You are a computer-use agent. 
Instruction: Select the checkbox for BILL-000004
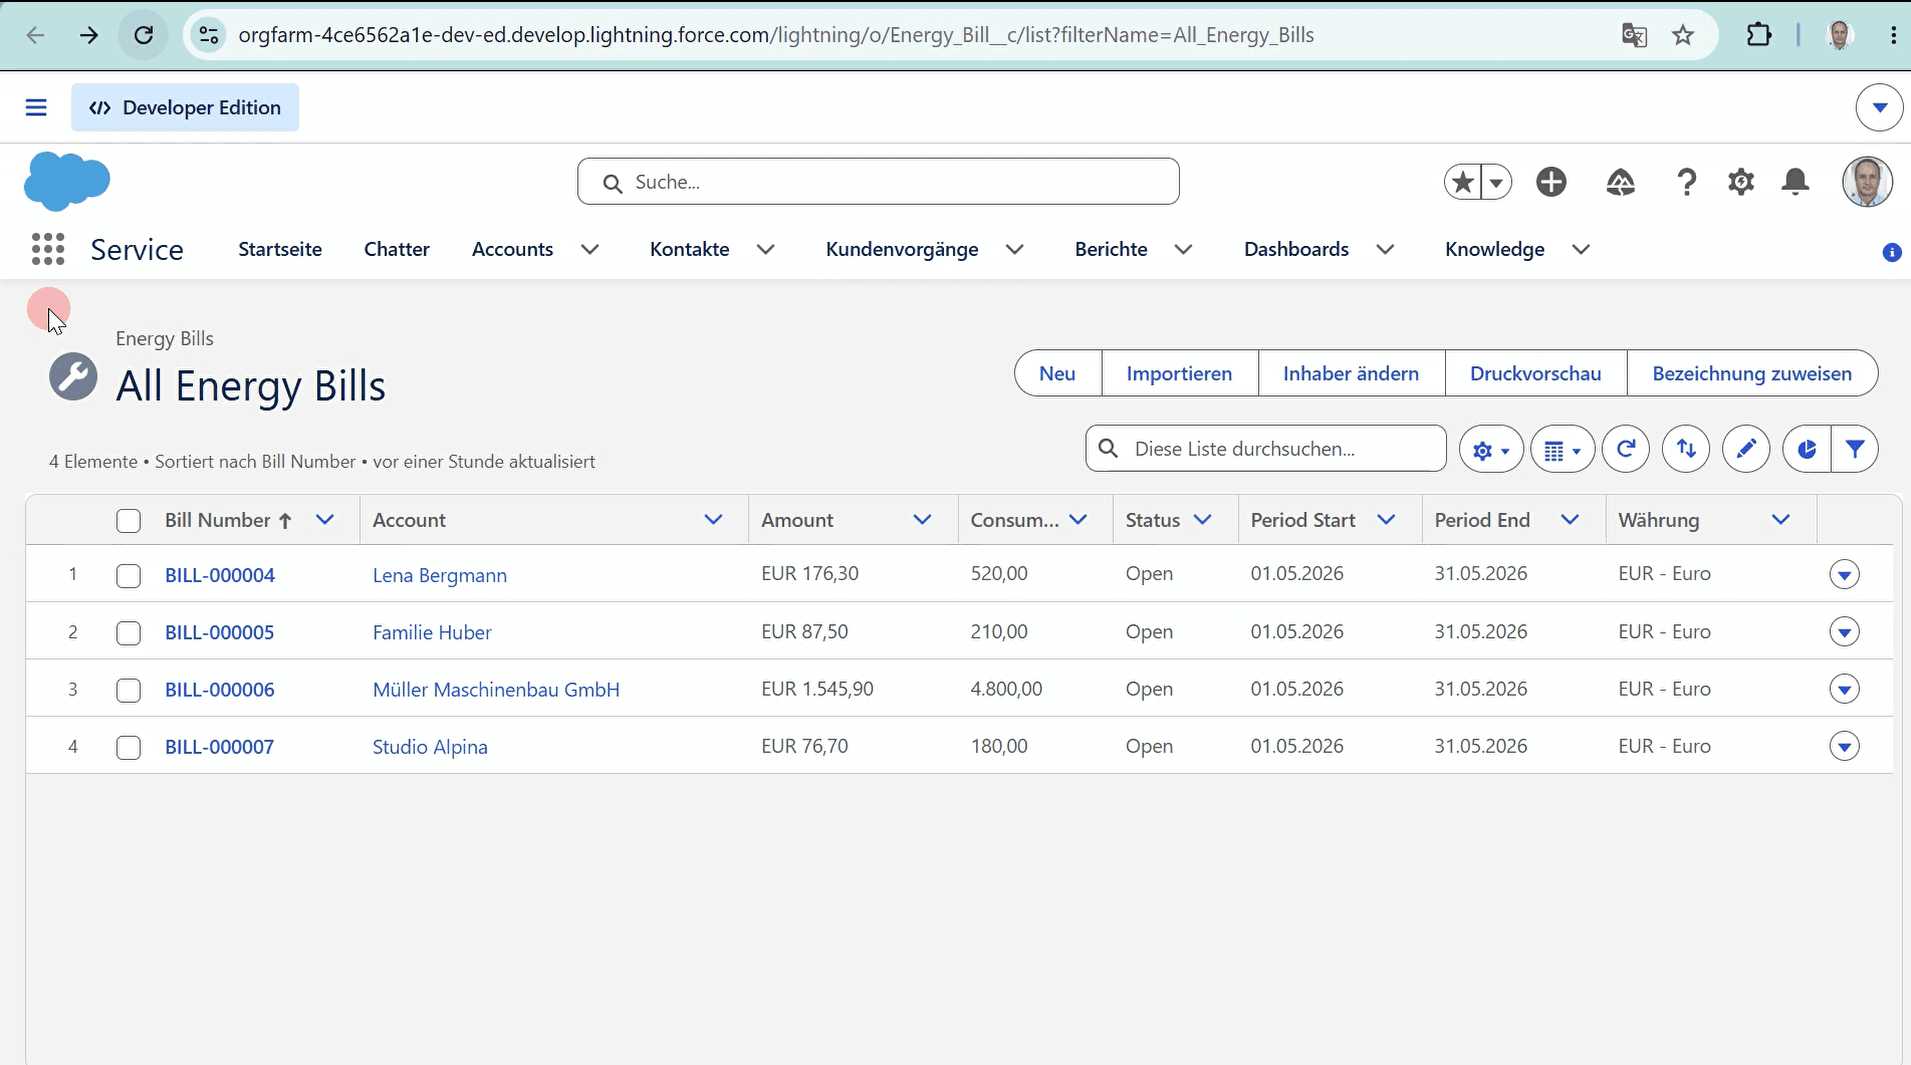pos(128,576)
